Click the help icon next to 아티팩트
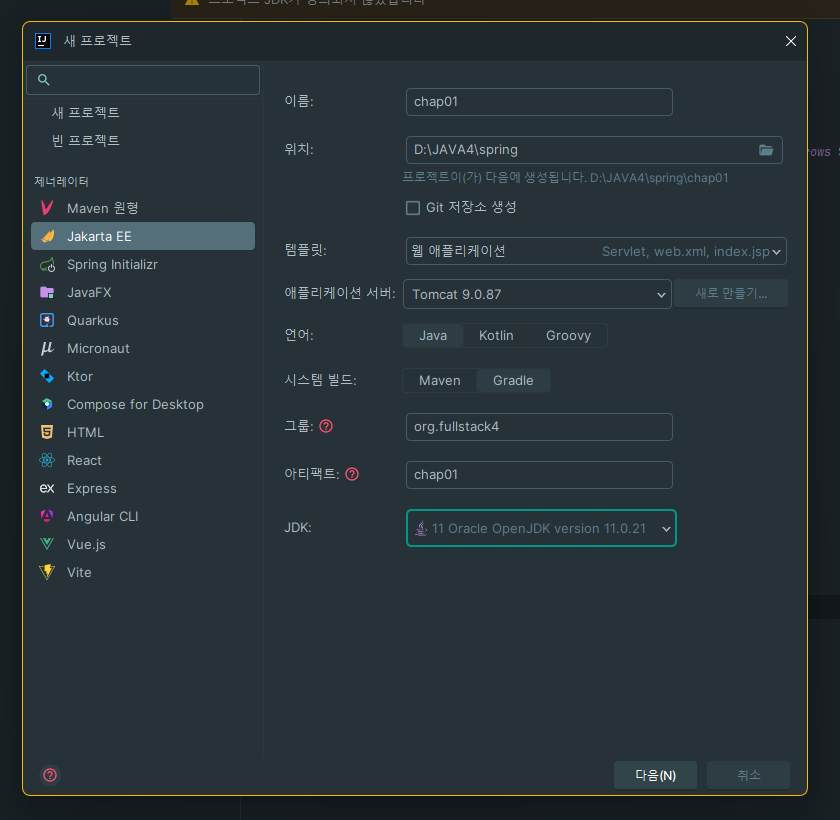 coord(352,474)
